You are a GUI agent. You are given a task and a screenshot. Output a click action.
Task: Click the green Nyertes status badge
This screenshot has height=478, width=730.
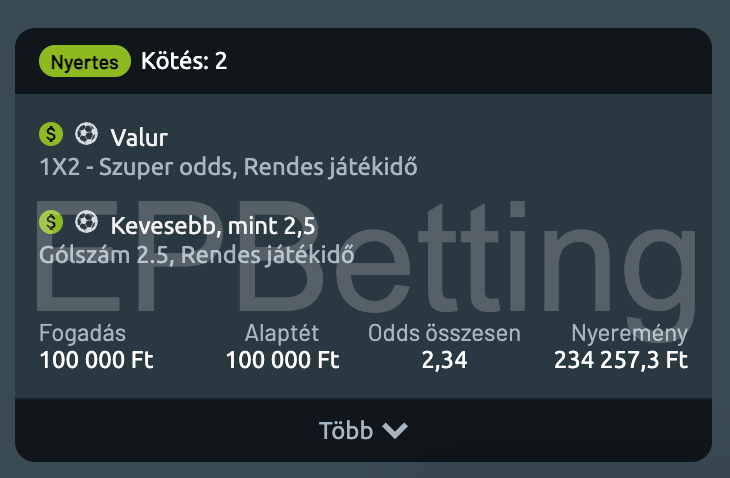point(86,62)
